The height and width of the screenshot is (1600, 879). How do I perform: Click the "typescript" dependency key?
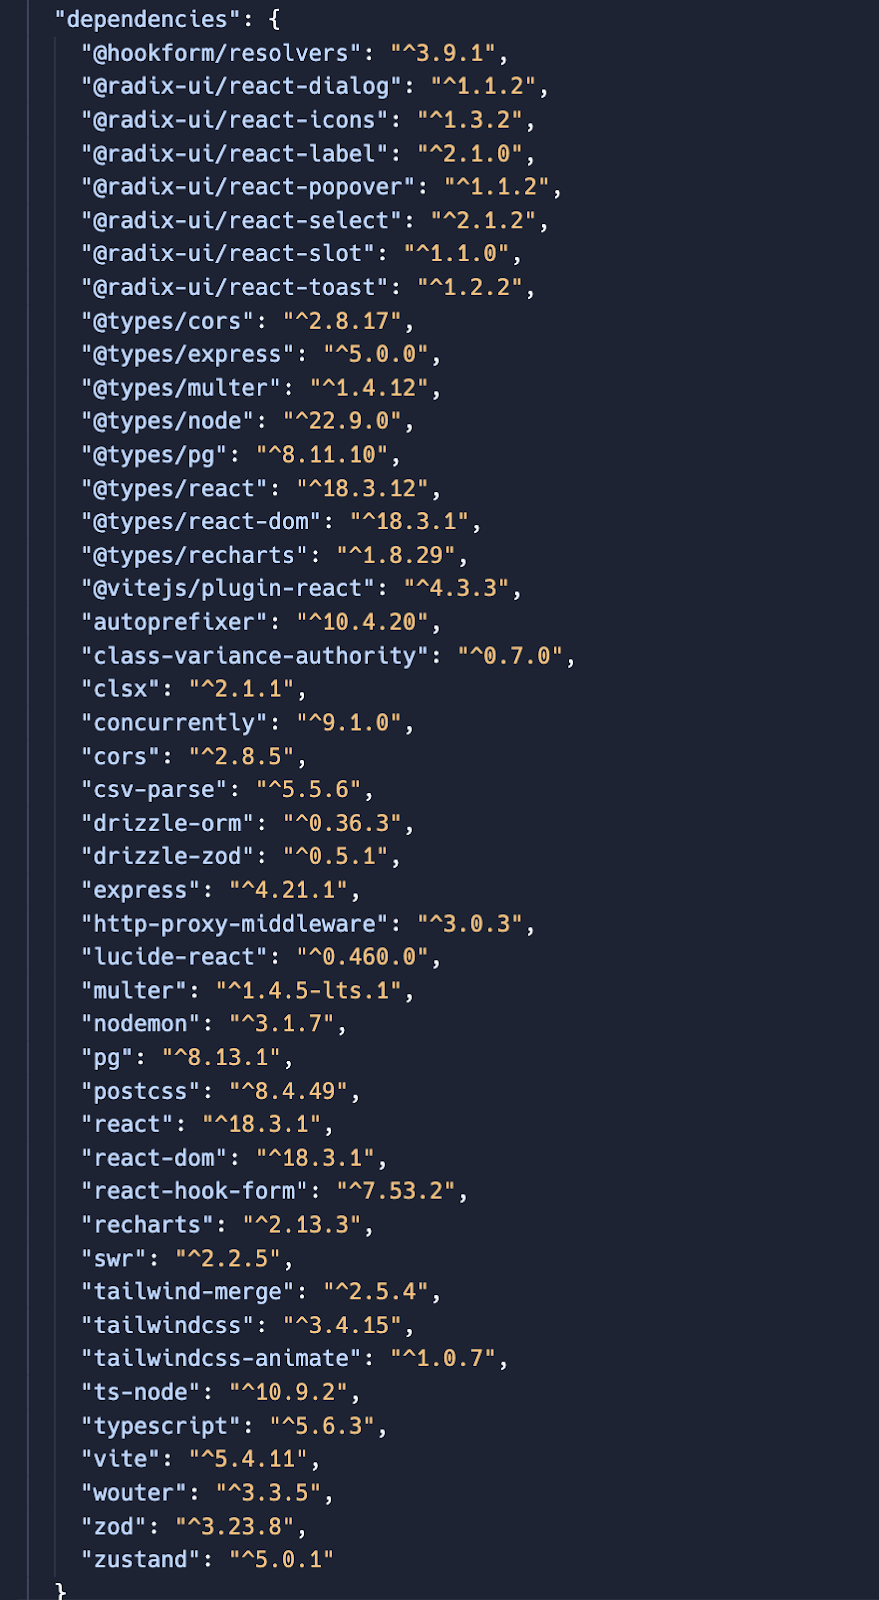tap(161, 1425)
